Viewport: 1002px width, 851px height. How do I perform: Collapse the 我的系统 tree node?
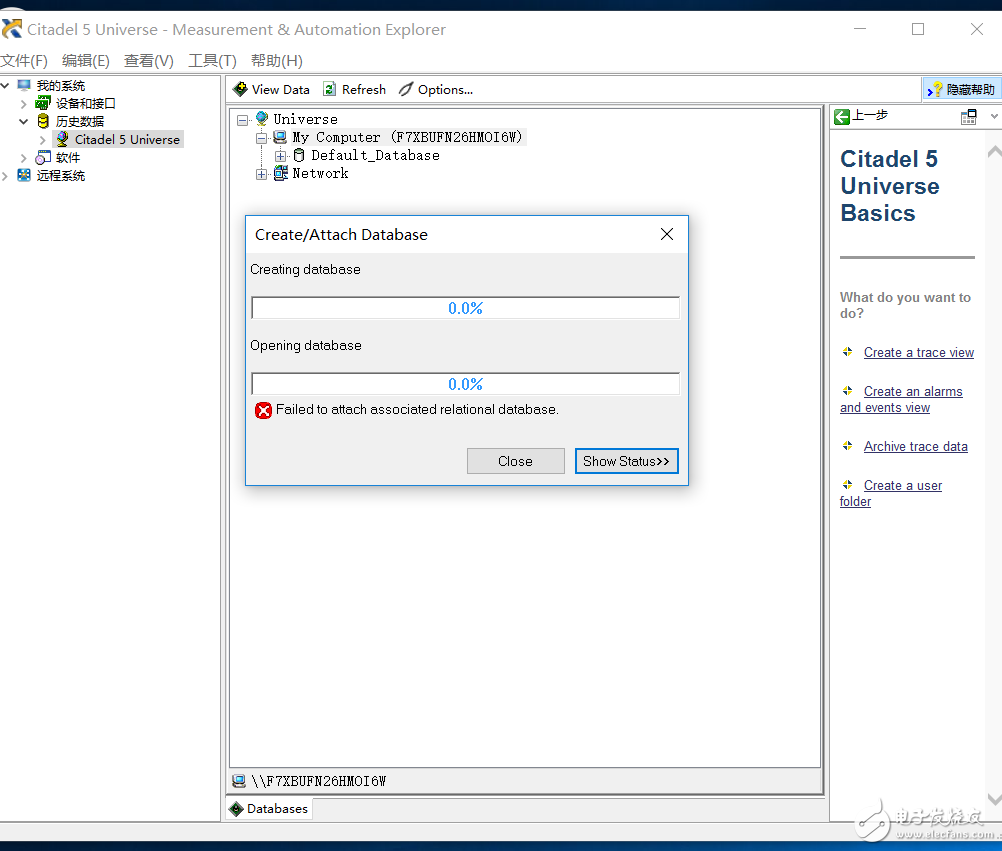pos(5,85)
